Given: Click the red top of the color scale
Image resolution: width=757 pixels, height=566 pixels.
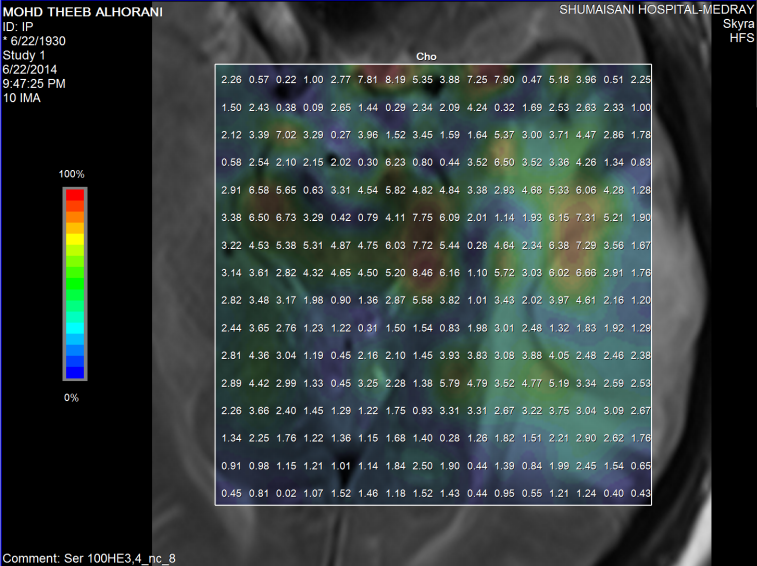Looking at the screenshot, I should pos(76,197).
